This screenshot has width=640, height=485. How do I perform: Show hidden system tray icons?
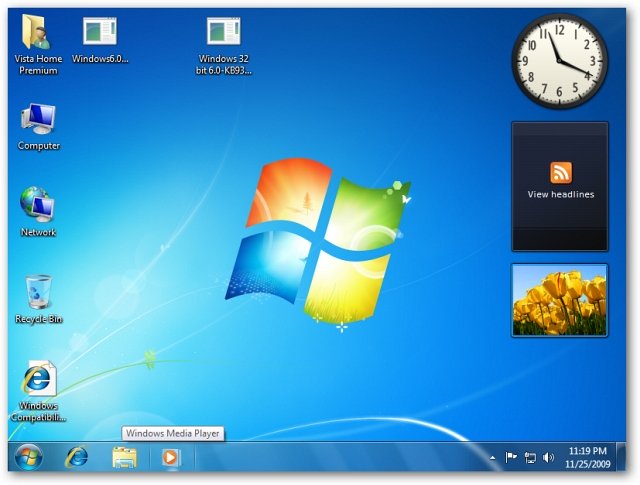tap(493, 458)
